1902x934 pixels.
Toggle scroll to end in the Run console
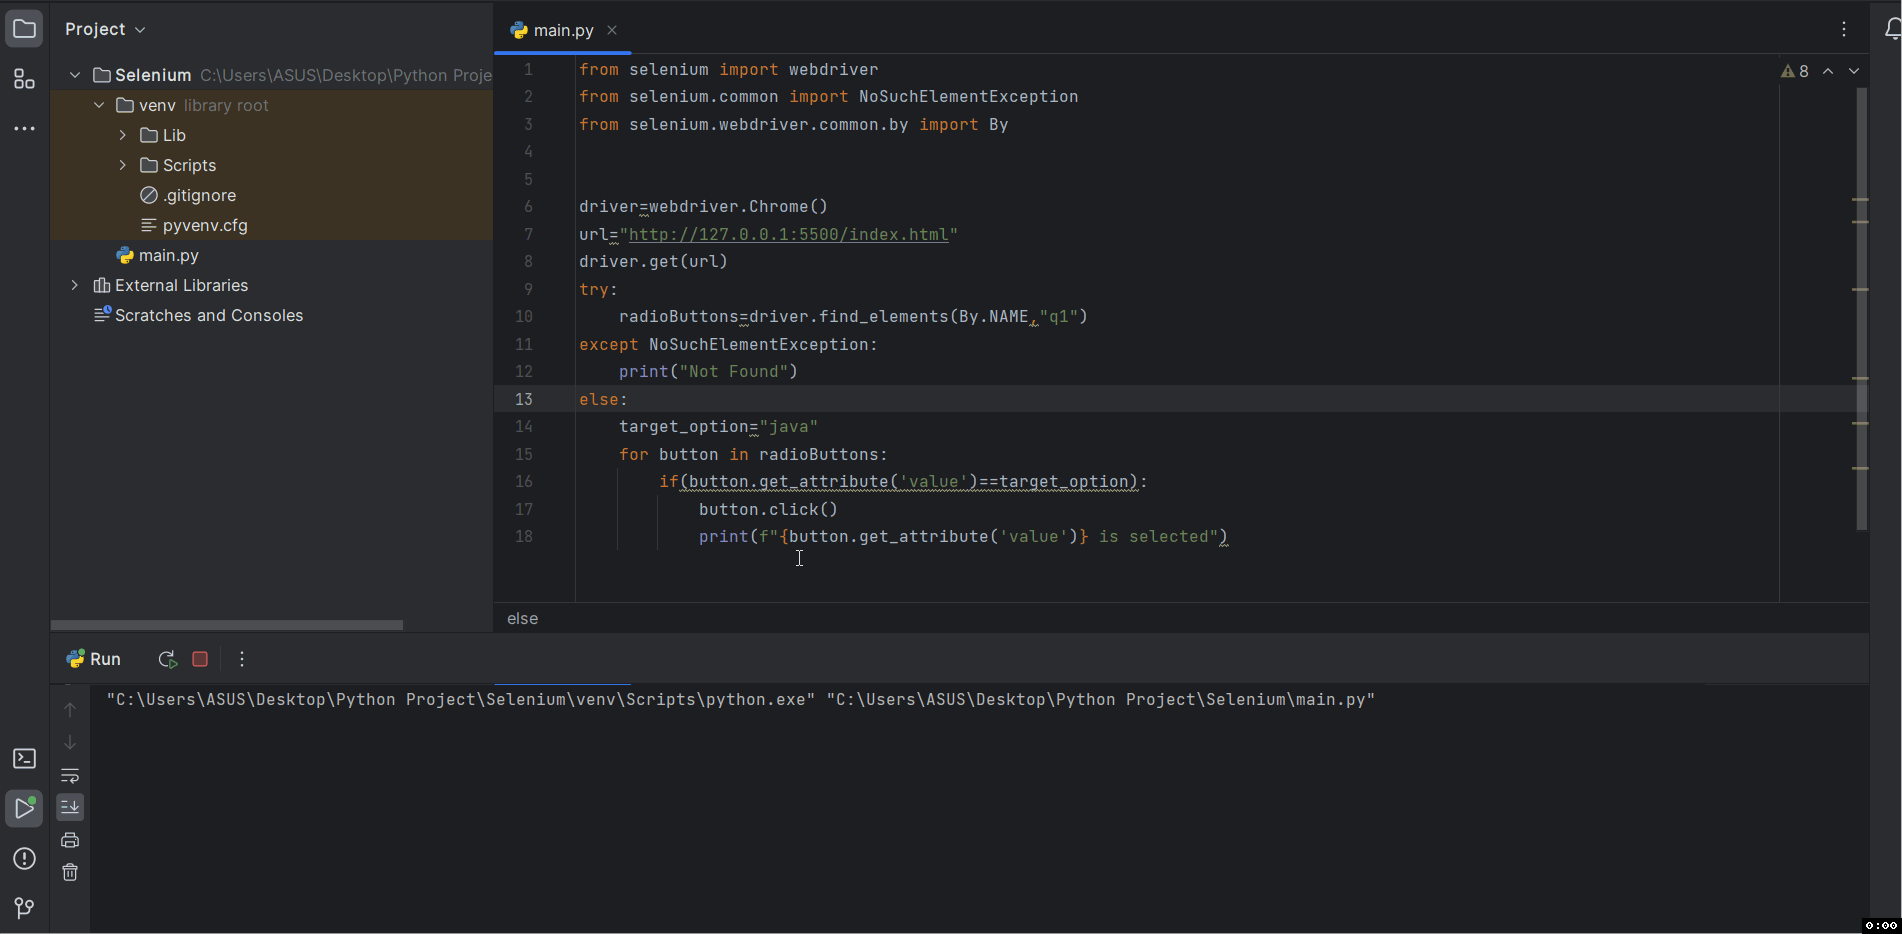pyautogui.click(x=70, y=807)
